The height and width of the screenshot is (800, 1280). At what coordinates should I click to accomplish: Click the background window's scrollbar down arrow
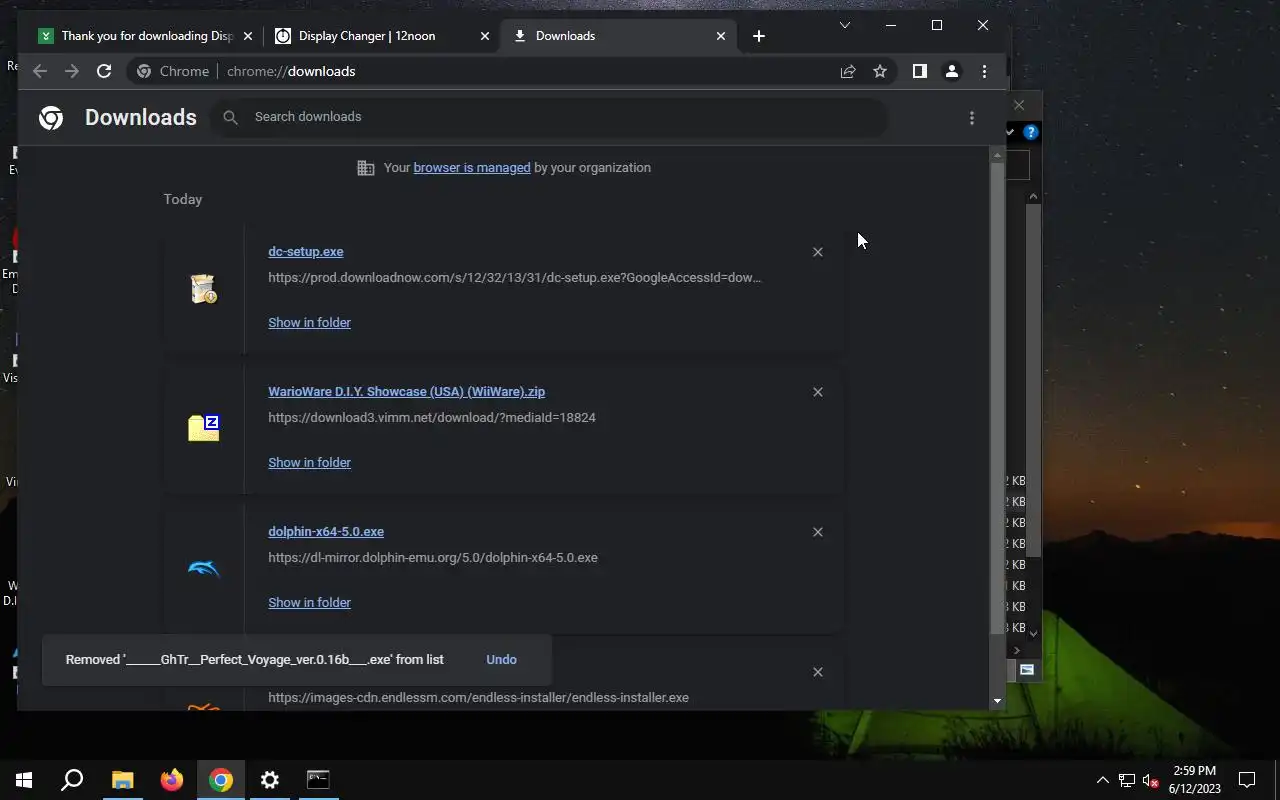coord(1034,633)
